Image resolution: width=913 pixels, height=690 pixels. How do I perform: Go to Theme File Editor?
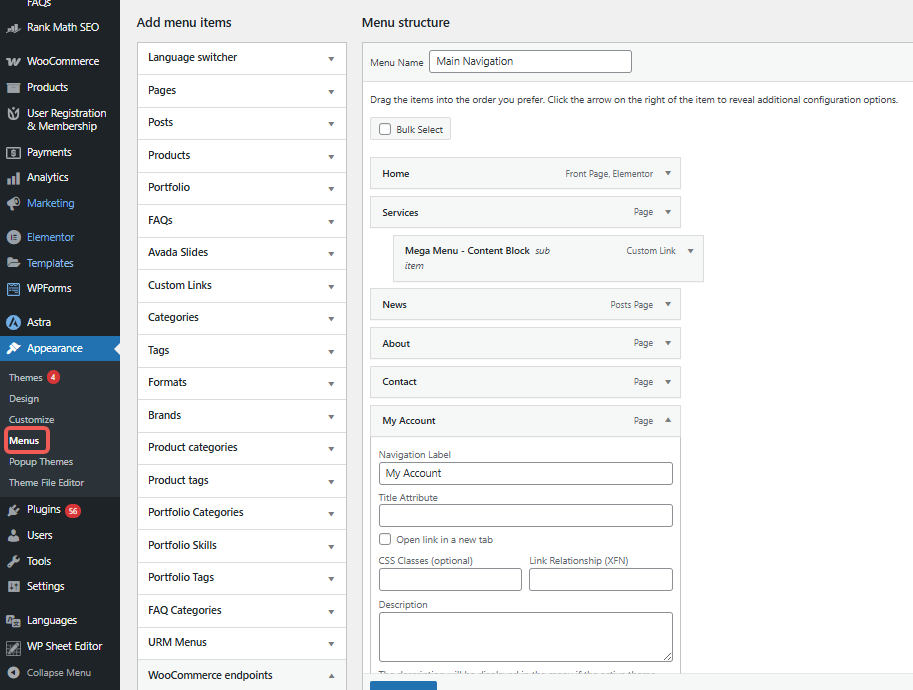click(46, 482)
